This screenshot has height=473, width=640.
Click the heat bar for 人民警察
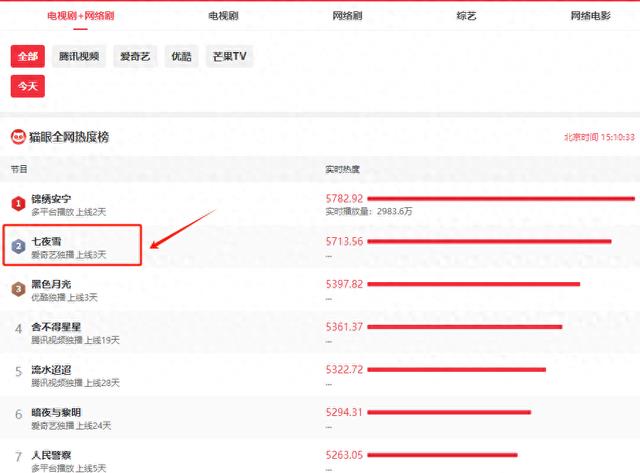click(442, 455)
